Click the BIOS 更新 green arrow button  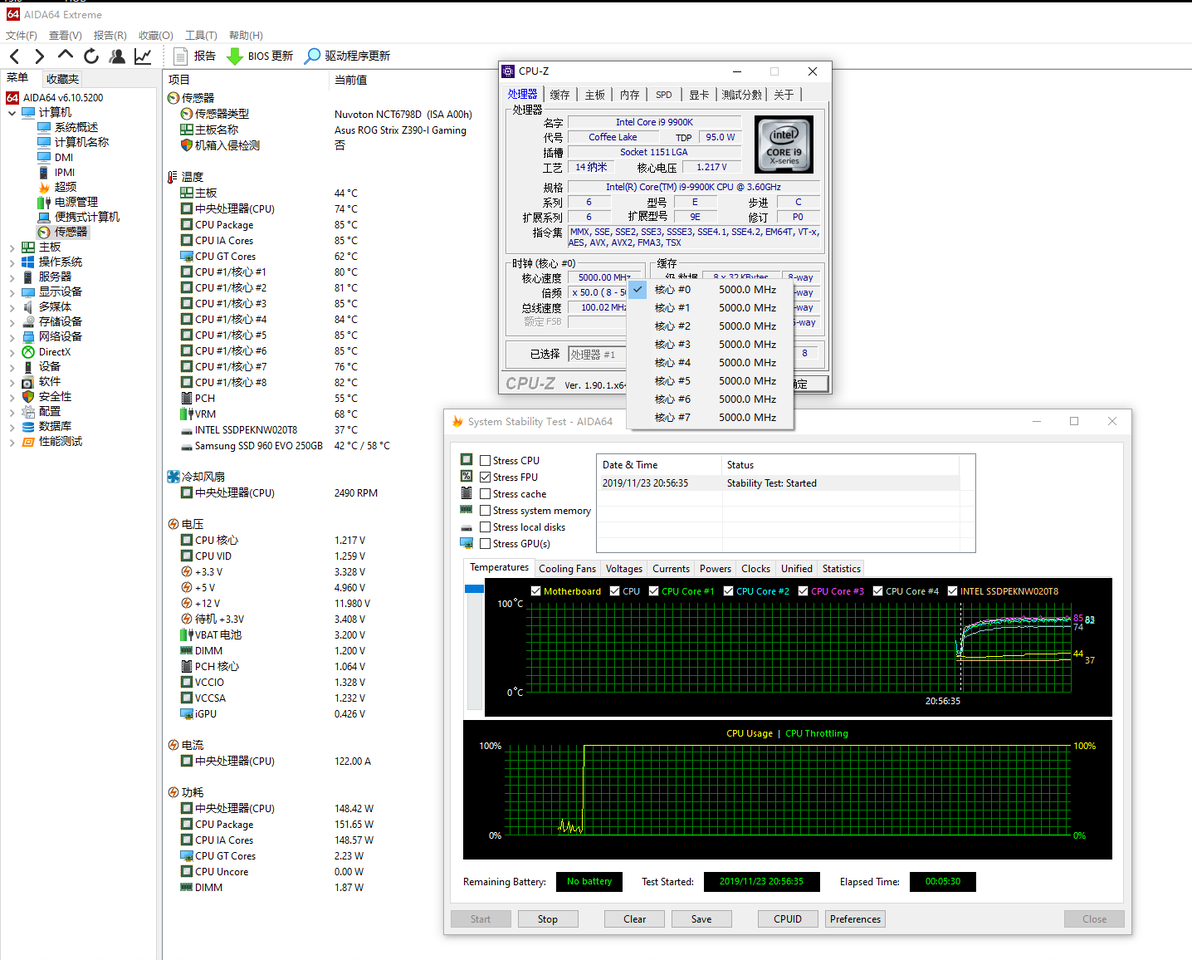[260, 56]
